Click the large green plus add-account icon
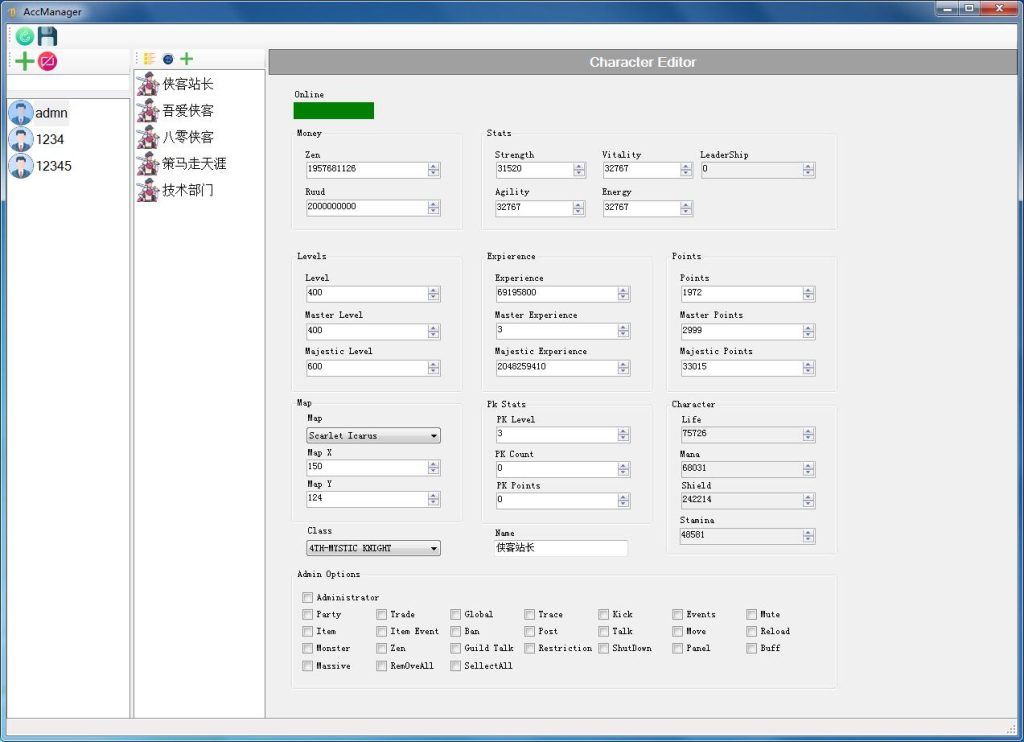 [25, 62]
